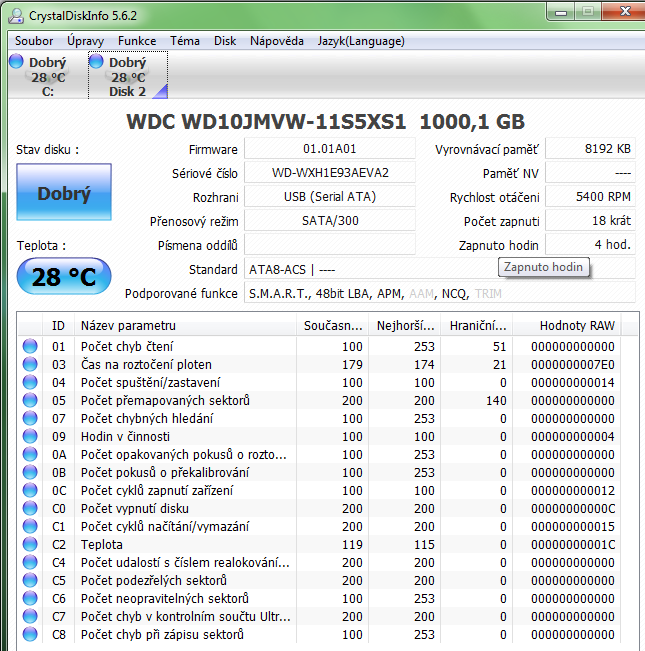Click the 'Počet přemapovaných sektorů' text
Screen dimensions: 645x651
(165, 401)
